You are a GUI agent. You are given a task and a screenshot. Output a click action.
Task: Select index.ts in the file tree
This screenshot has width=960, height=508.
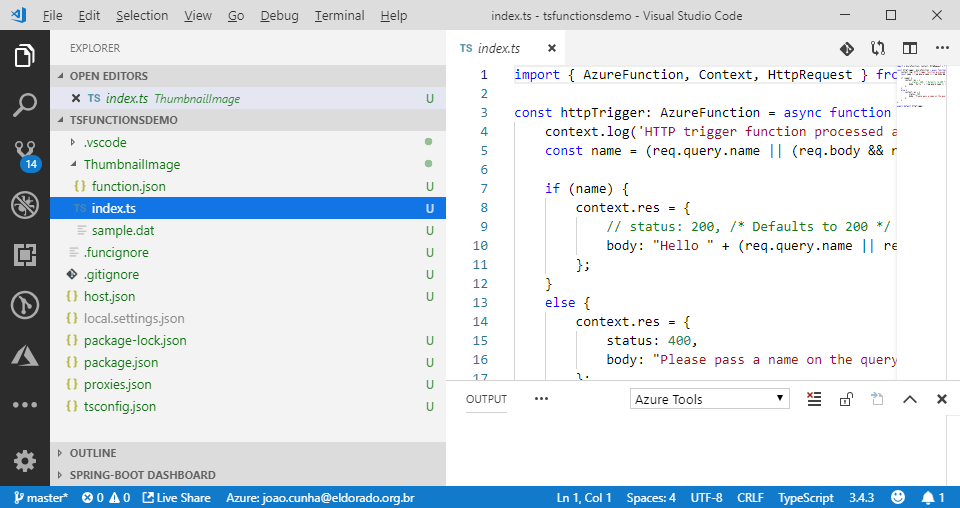point(248,208)
